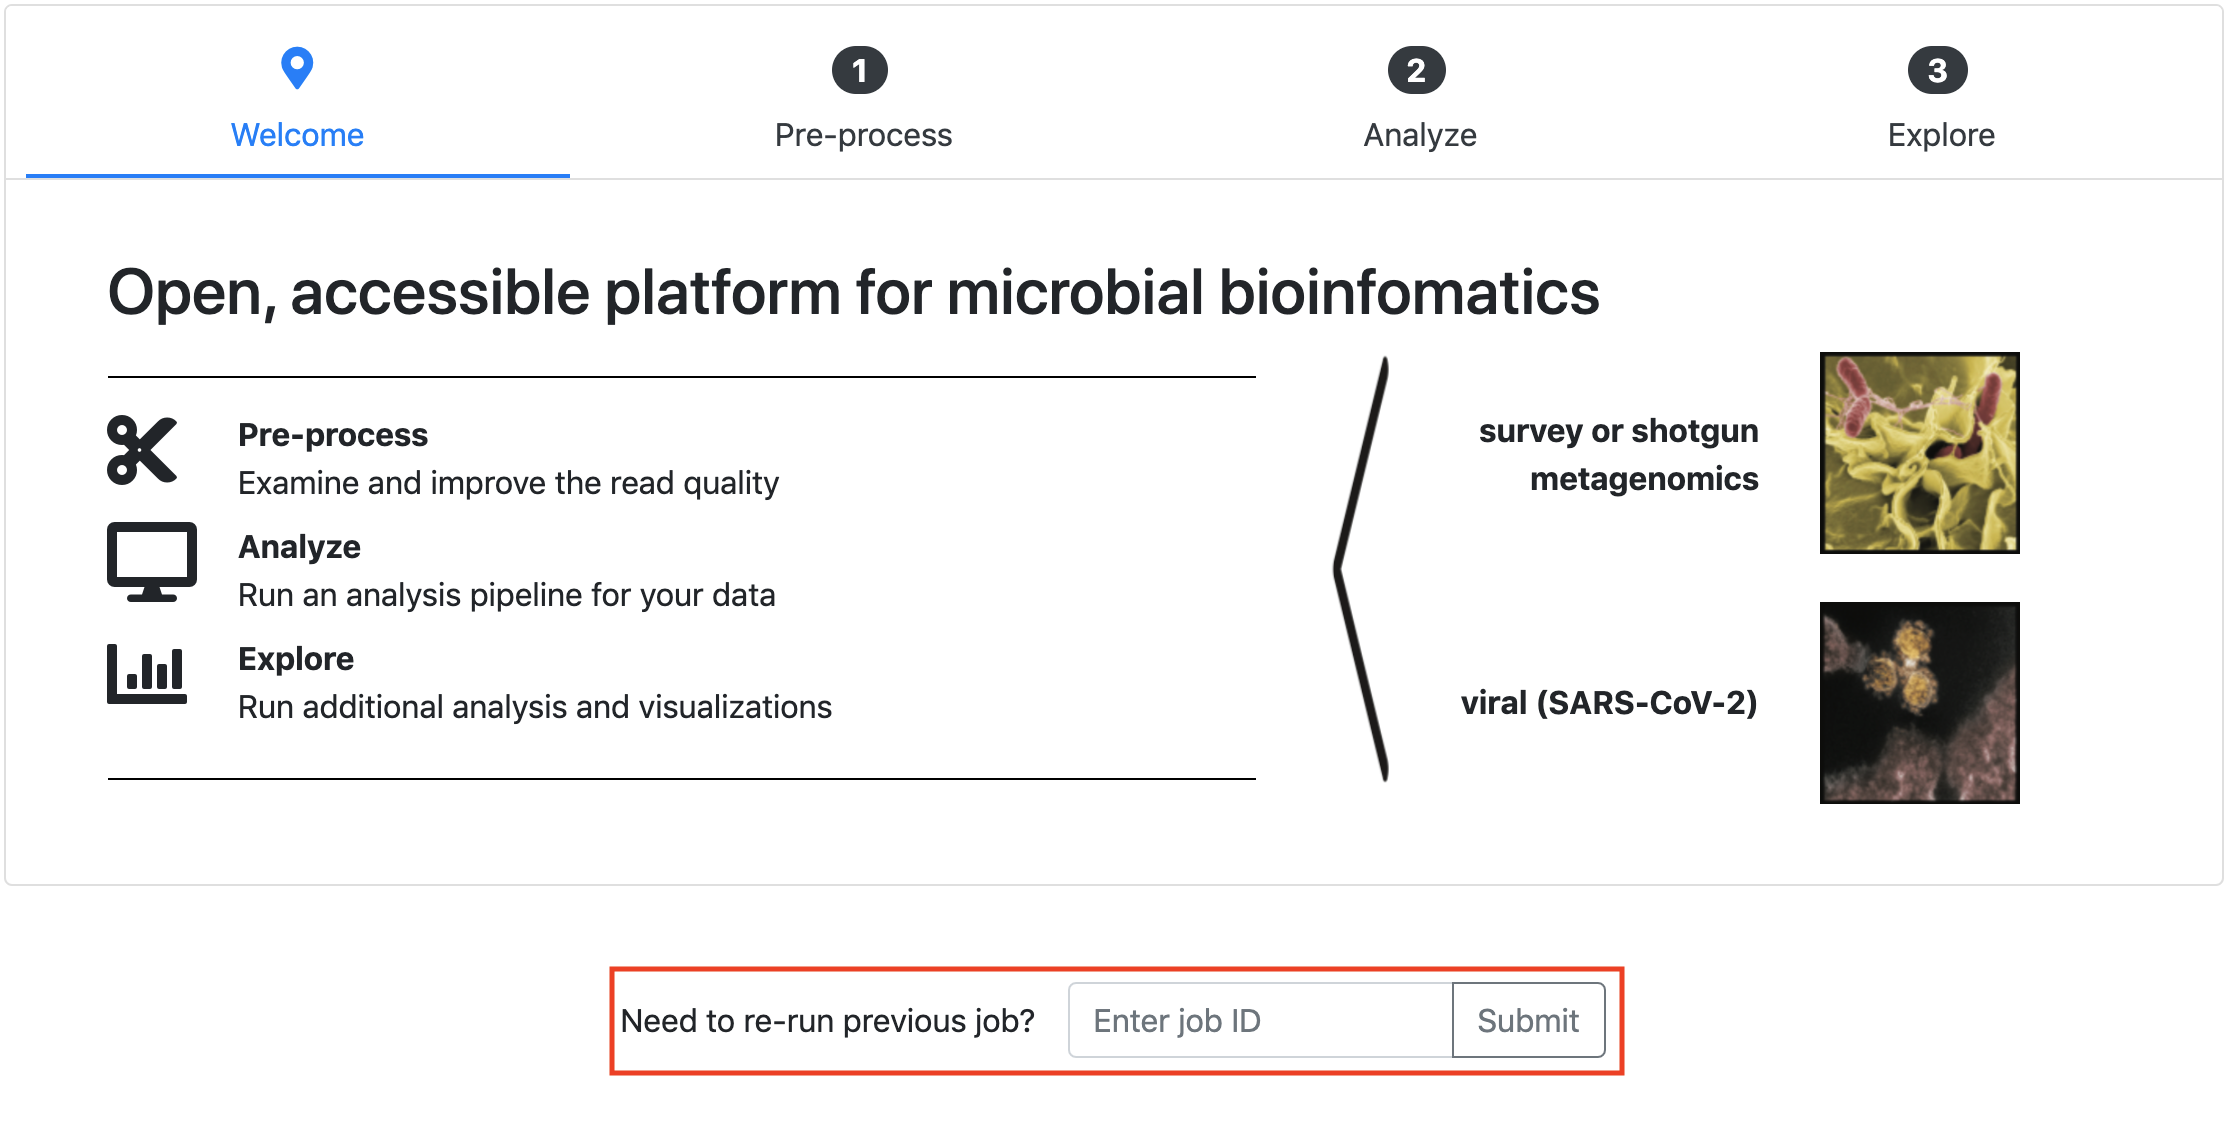Click the step 1 circle icon
Viewport: 2230px width, 1126px height.
[x=860, y=70]
